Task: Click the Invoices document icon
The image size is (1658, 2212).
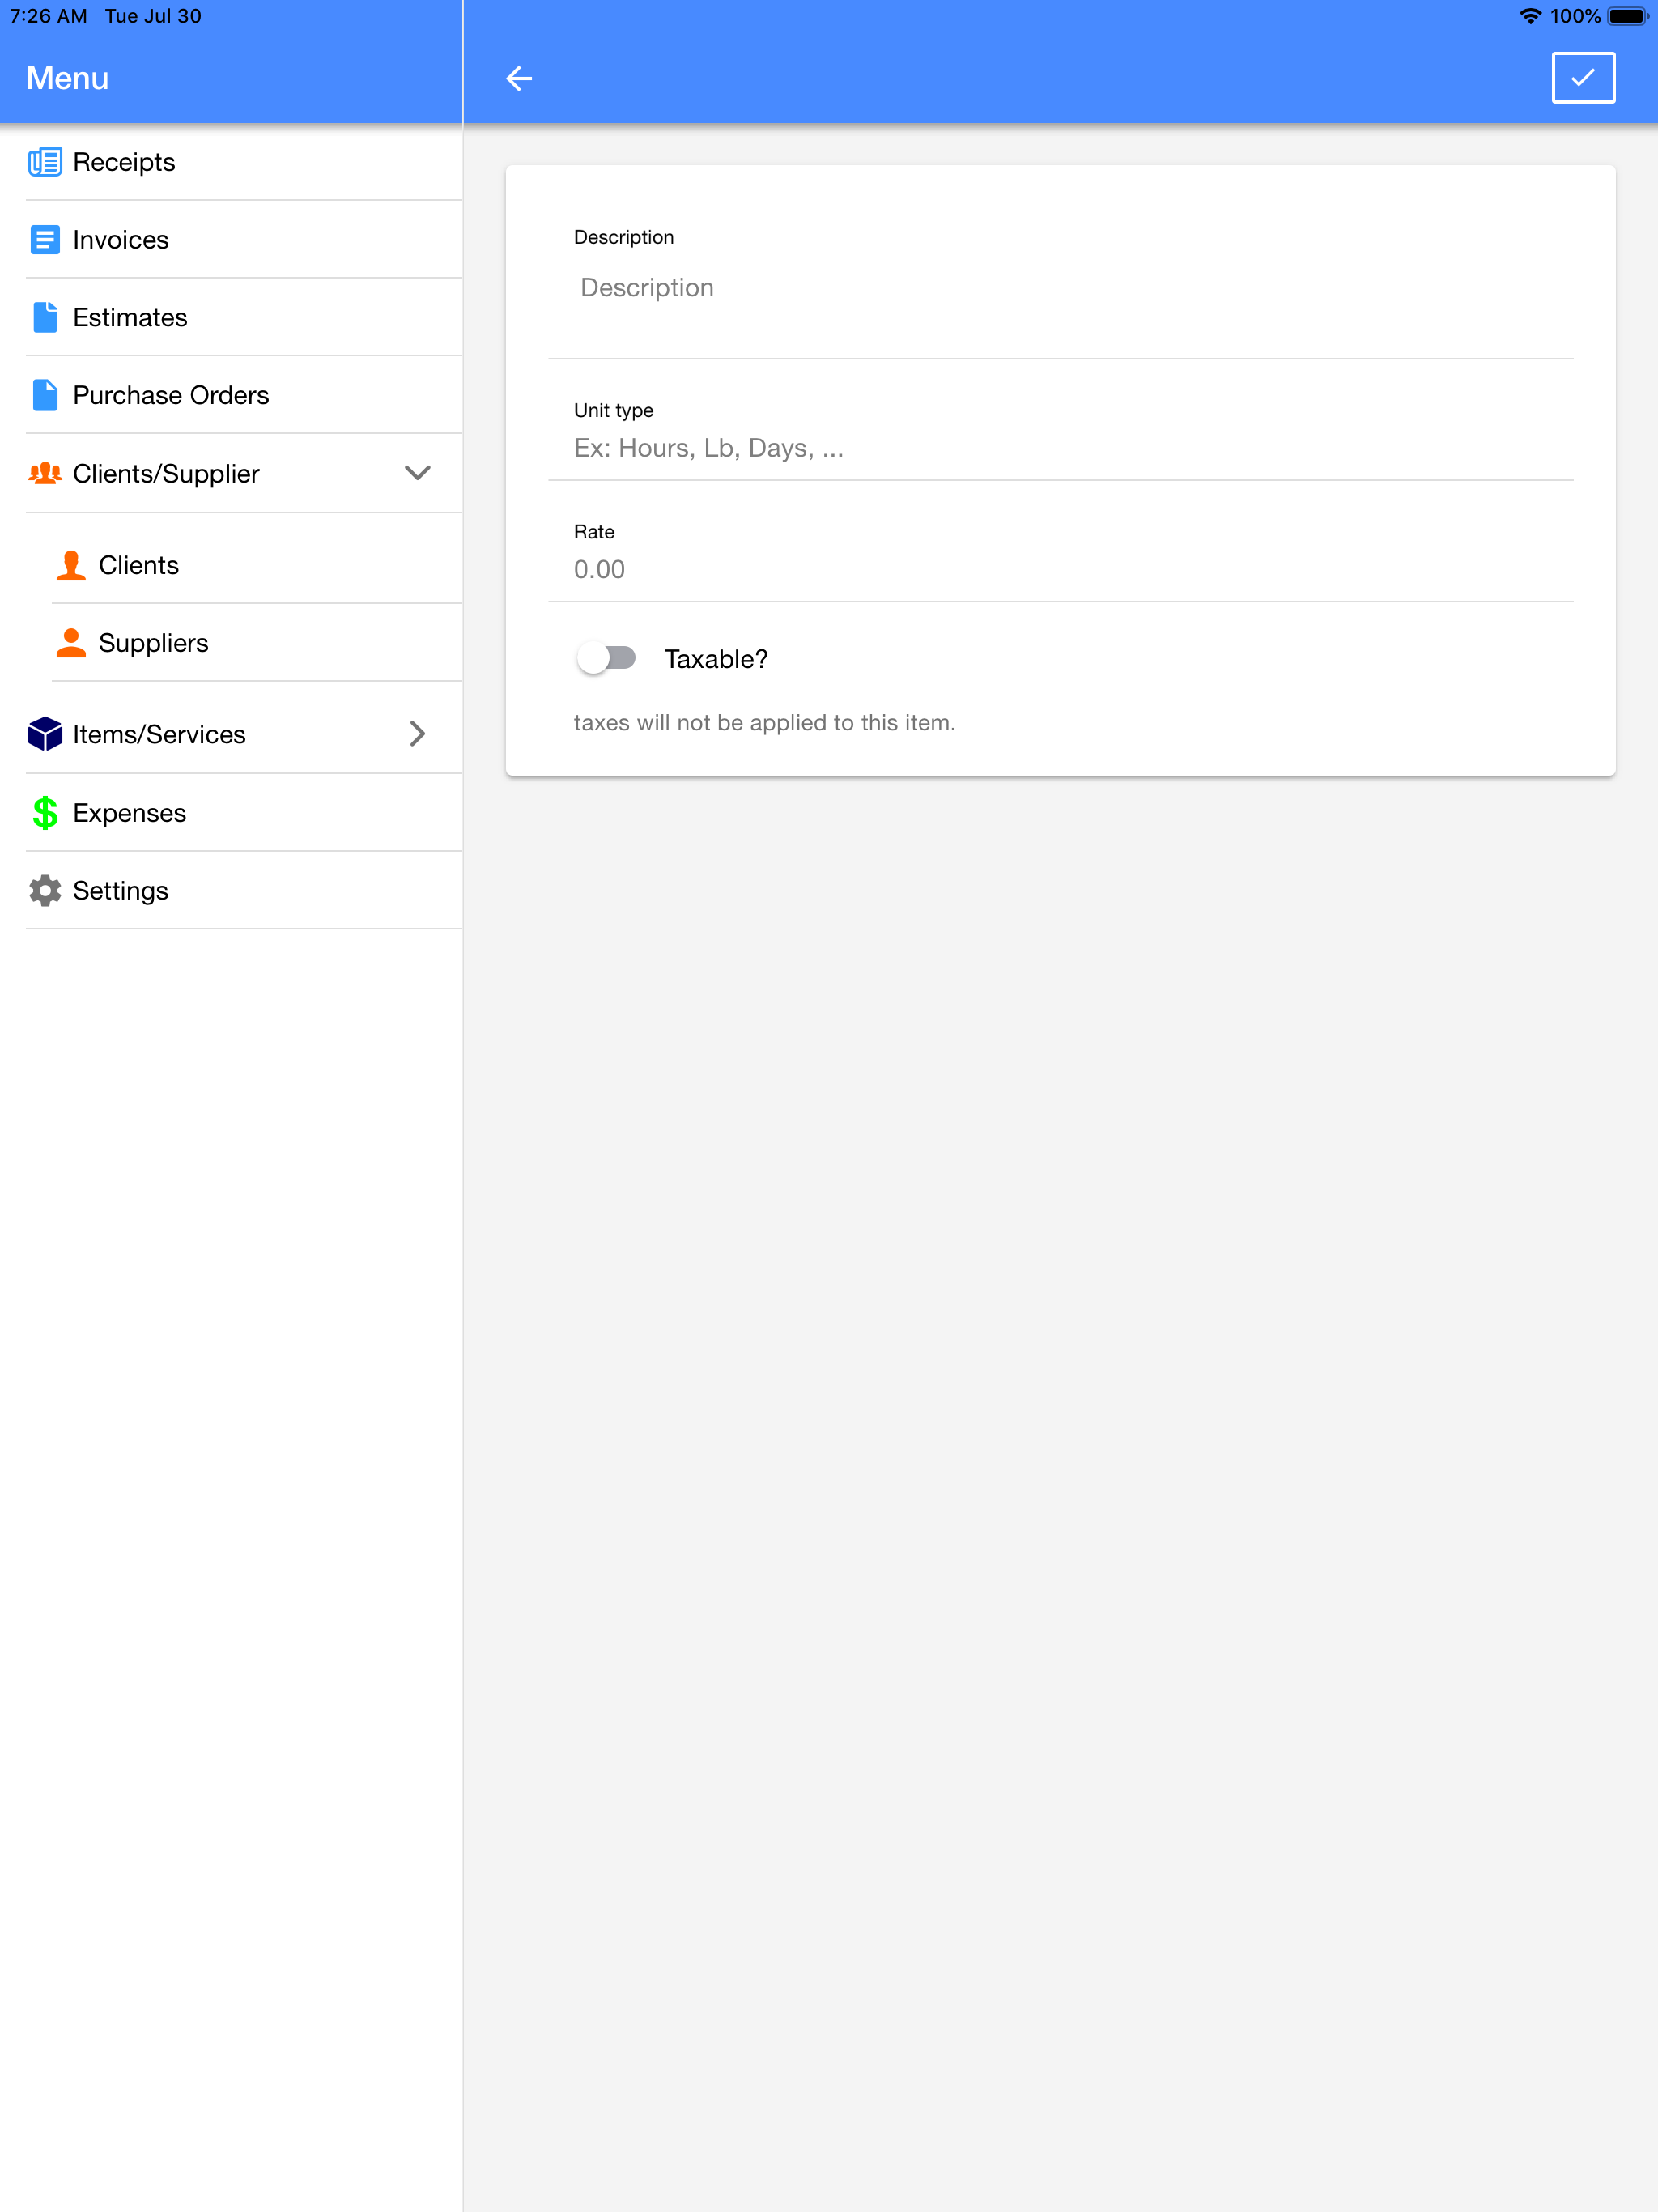Action: pyautogui.click(x=45, y=240)
